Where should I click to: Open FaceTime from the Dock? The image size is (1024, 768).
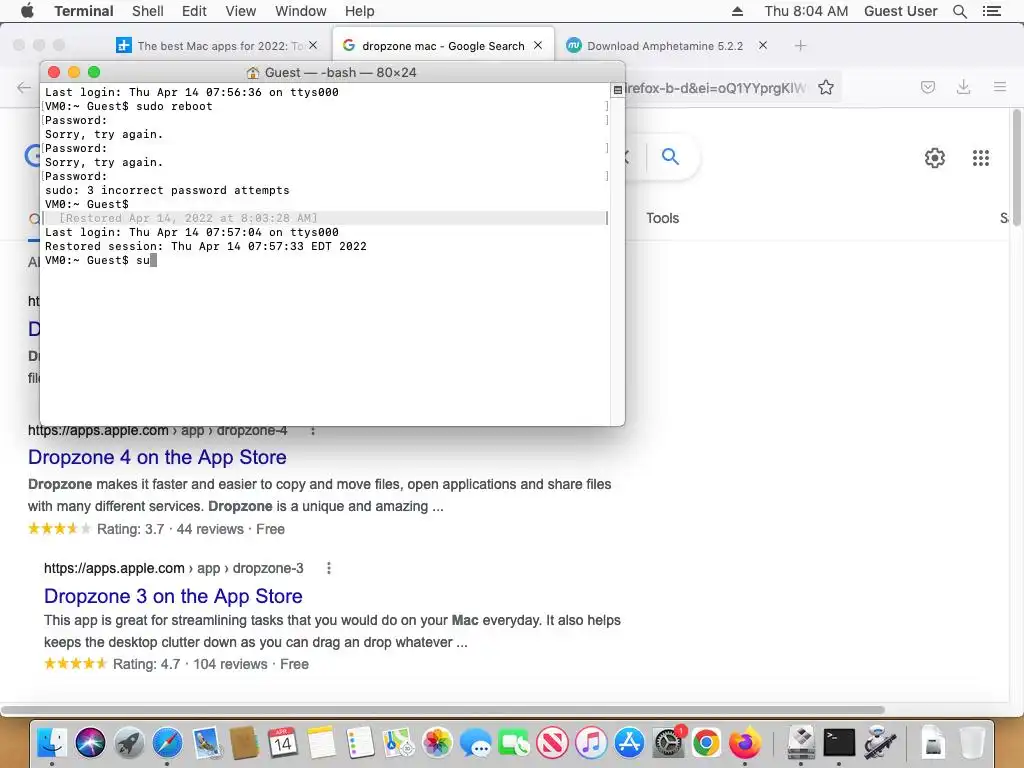(514, 743)
